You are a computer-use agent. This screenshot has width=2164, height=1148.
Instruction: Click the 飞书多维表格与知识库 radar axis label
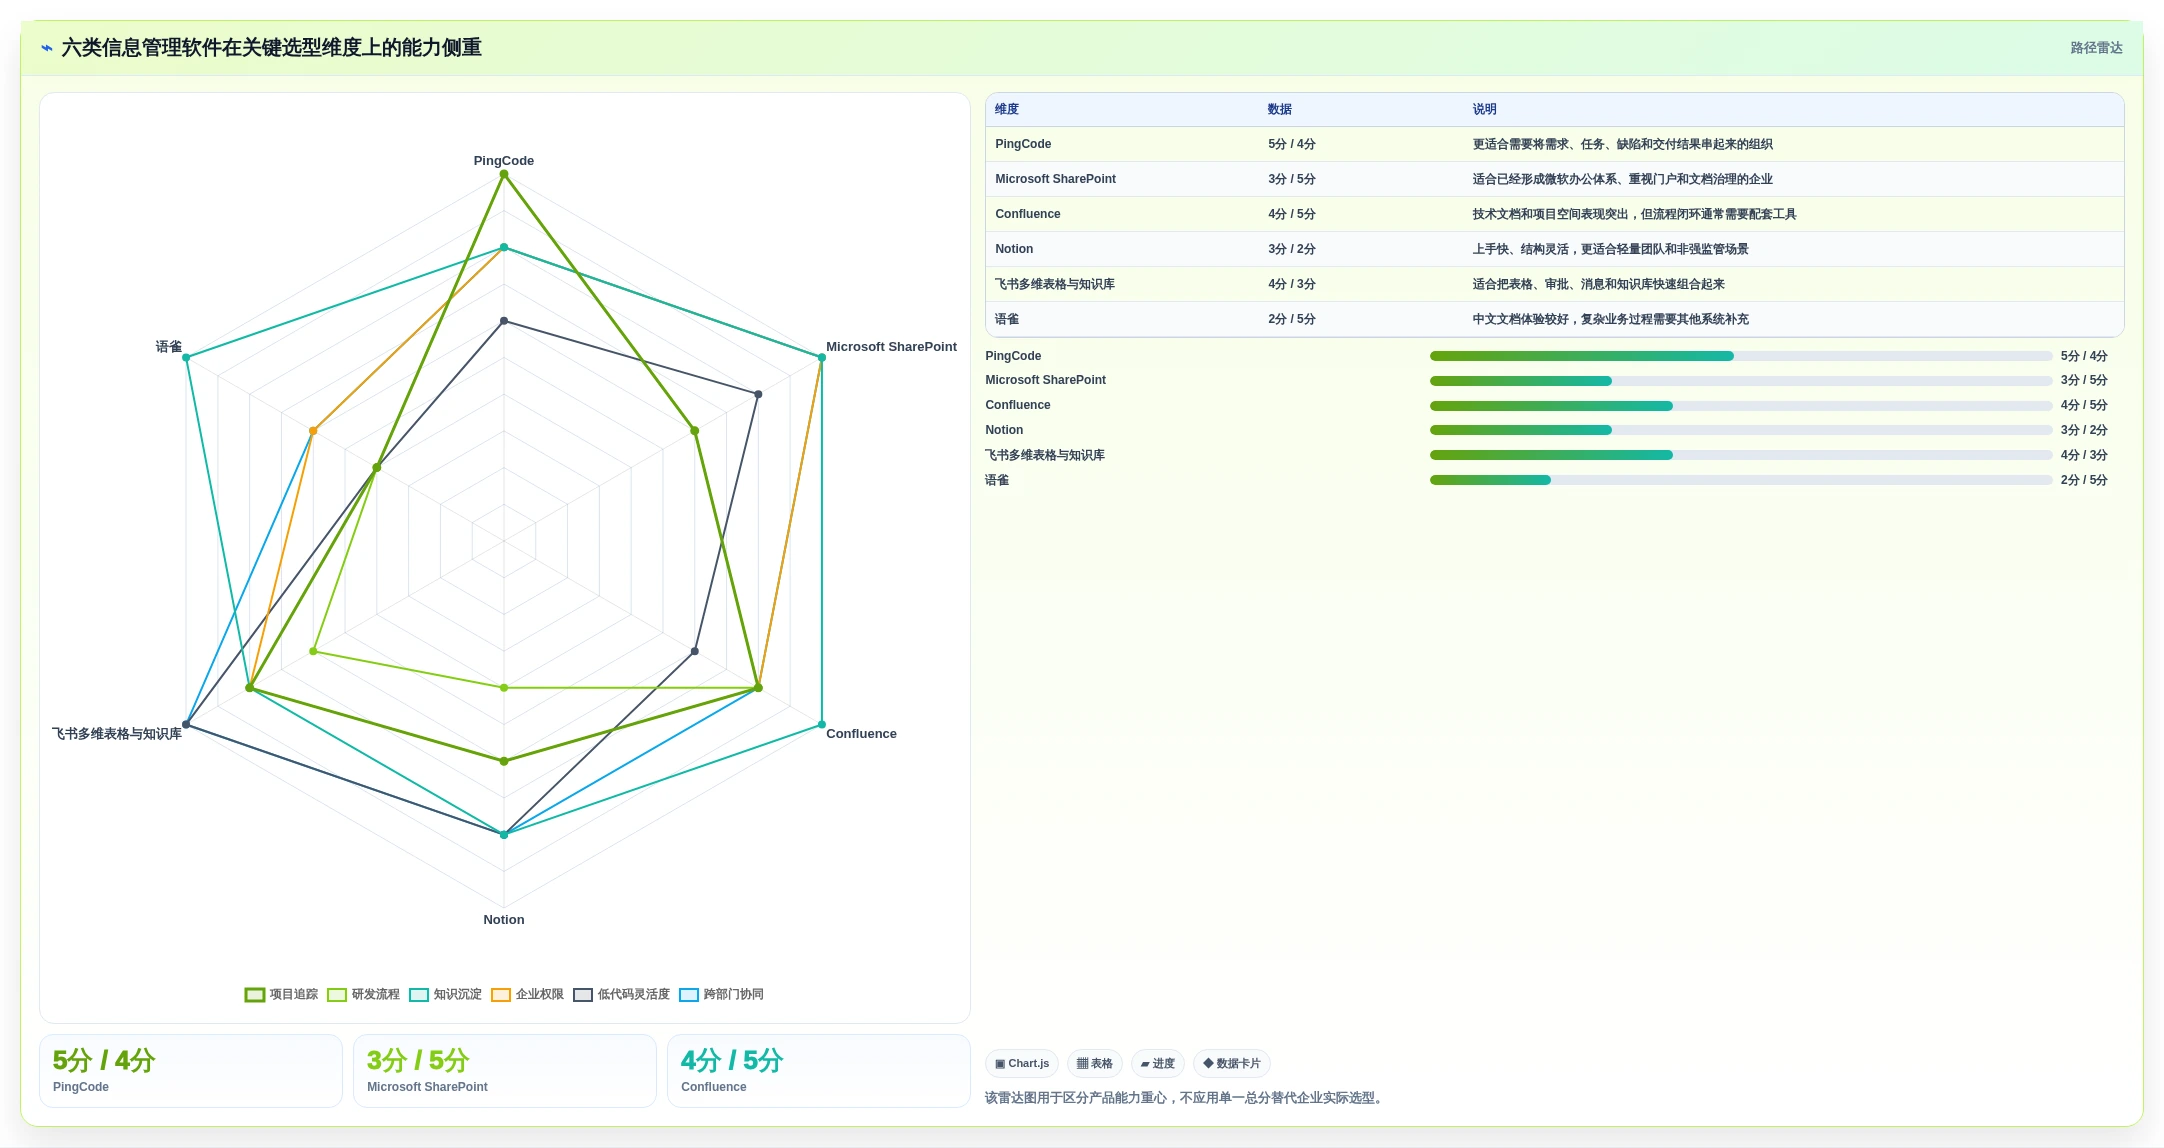[x=117, y=734]
